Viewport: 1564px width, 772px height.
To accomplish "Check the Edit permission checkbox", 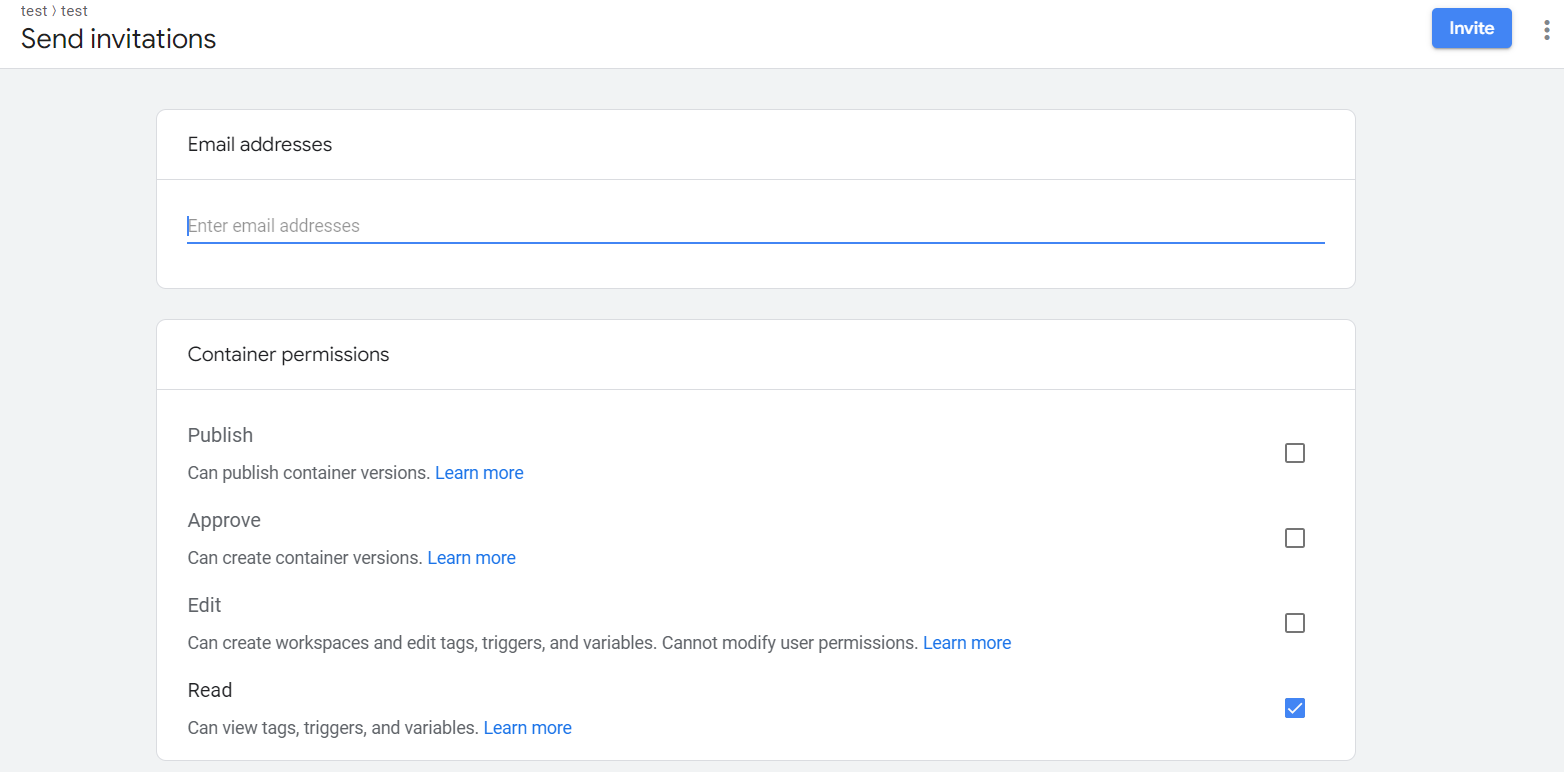I will pos(1295,623).
